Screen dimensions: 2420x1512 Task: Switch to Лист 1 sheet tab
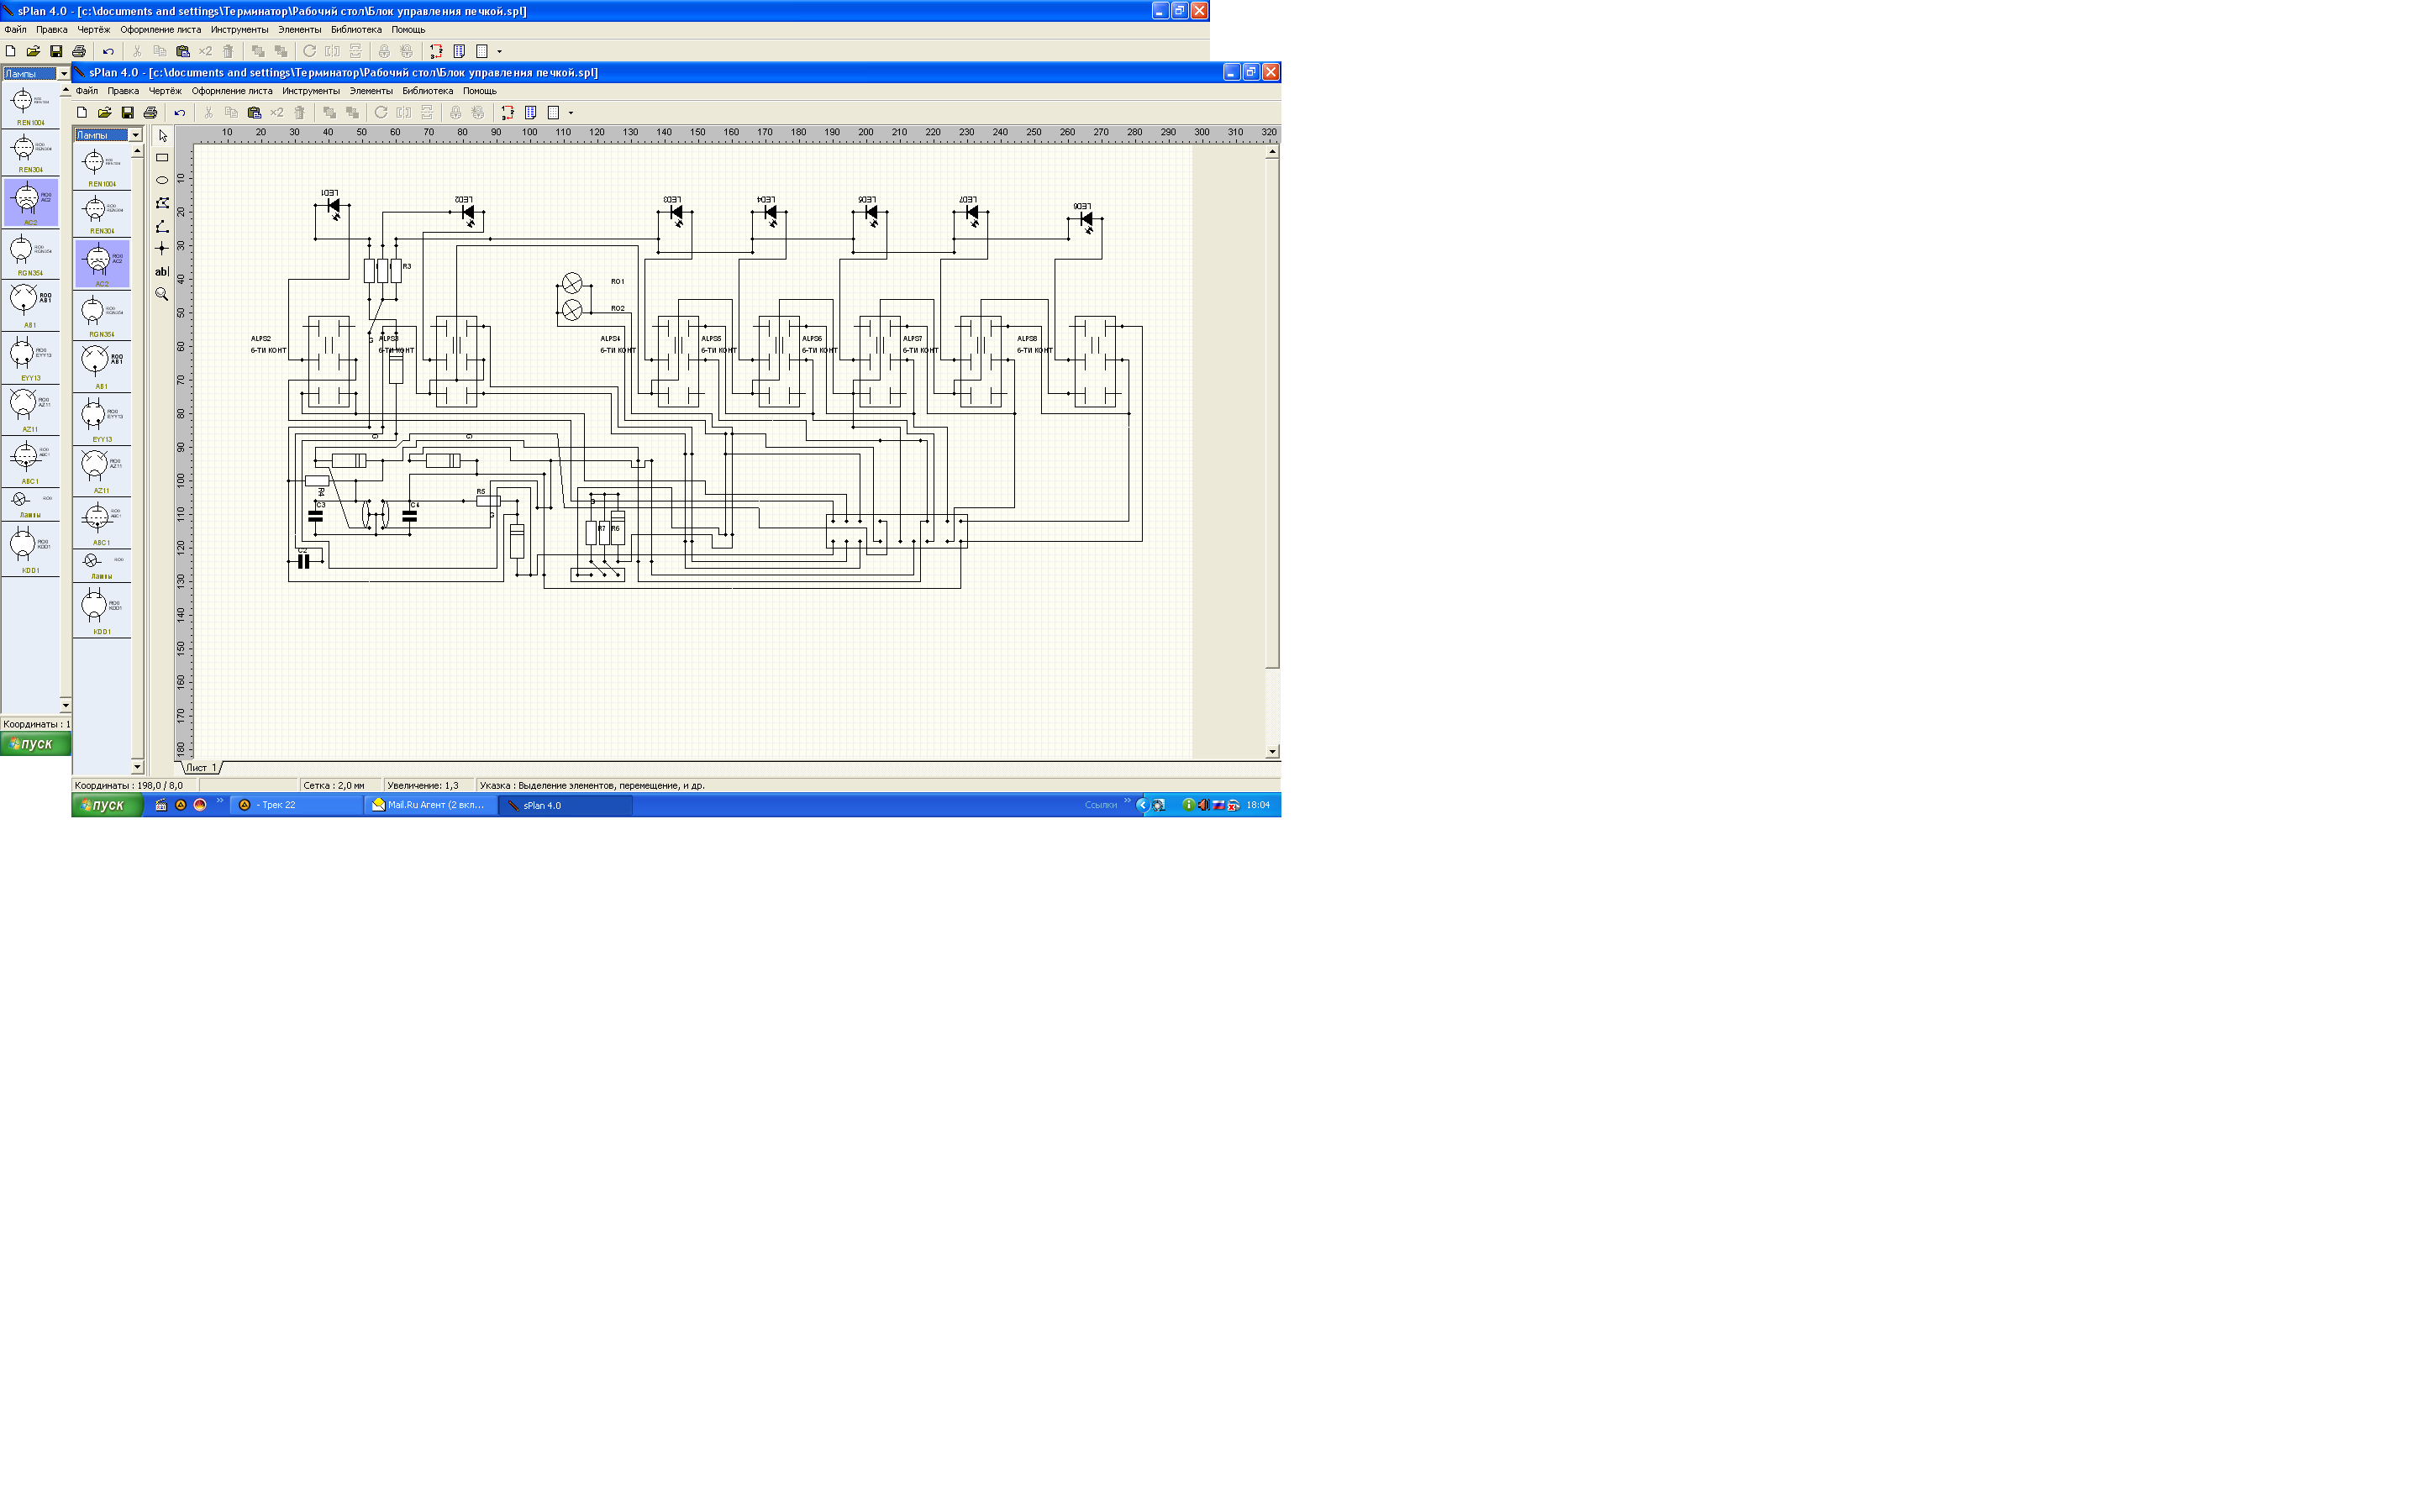tap(201, 768)
